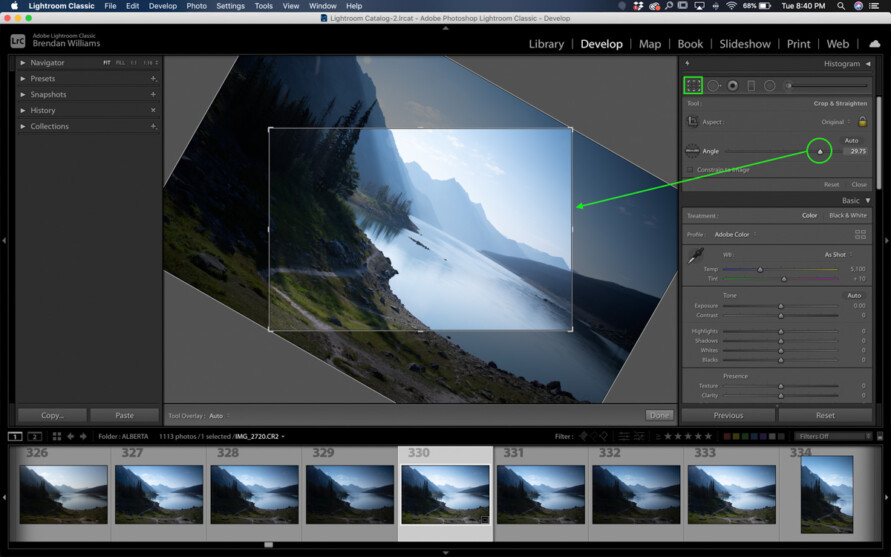Click the Previous button
Viewport: 891px width, 557px height.
(x=728, y=415)
